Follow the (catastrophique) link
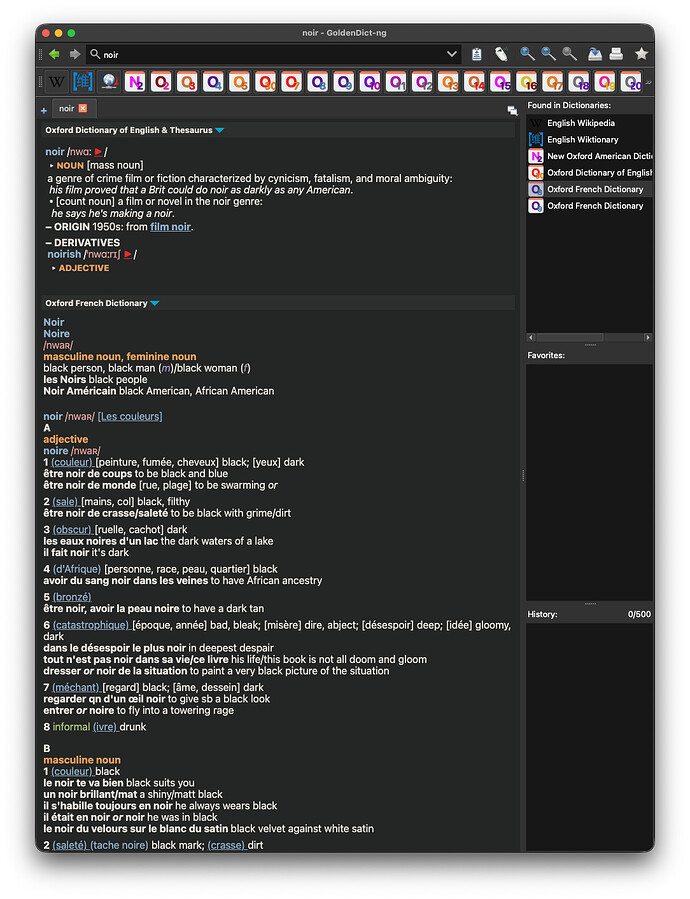 91,626
